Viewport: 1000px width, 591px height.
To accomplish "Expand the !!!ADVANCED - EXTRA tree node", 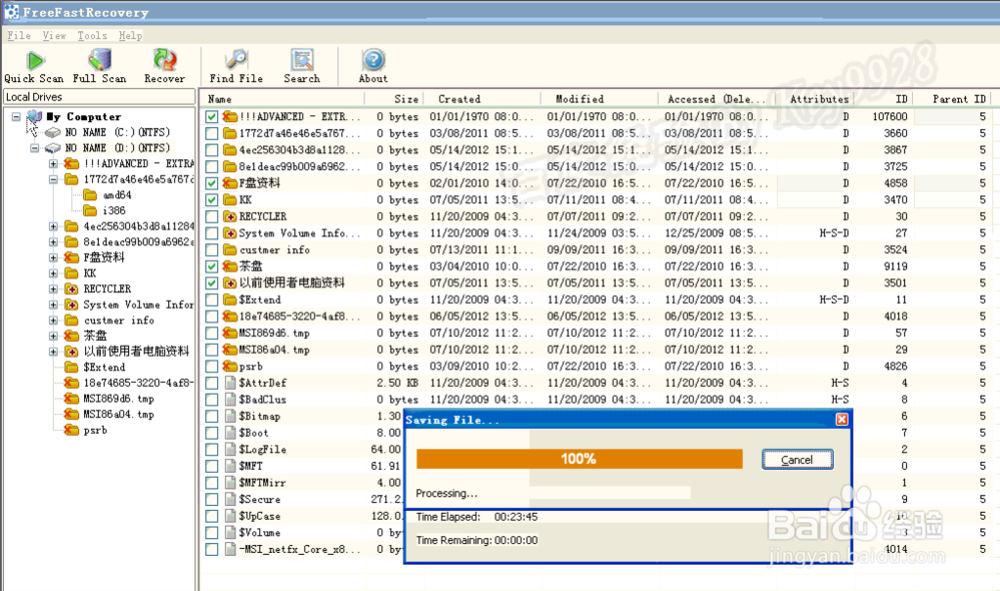I will pos(54,164).
